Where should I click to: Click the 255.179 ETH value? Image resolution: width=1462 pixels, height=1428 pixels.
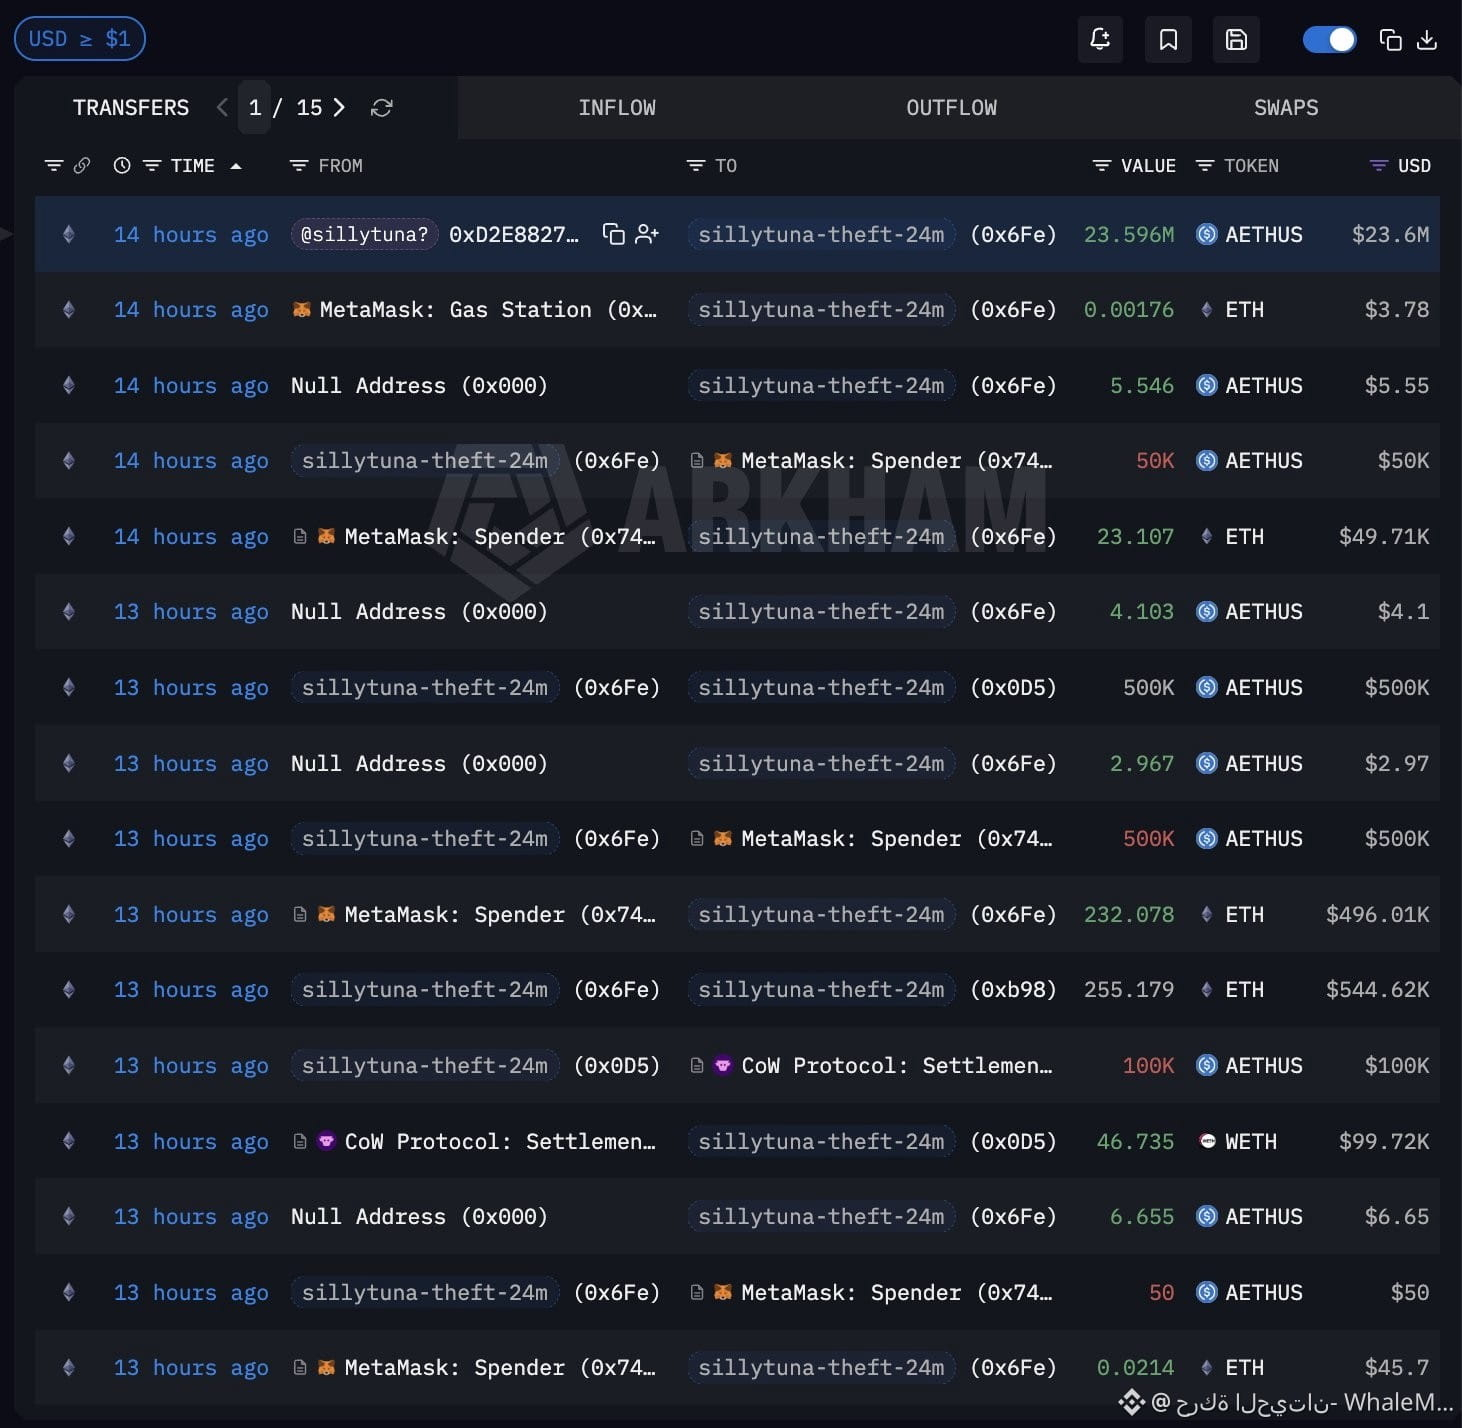1129,990
